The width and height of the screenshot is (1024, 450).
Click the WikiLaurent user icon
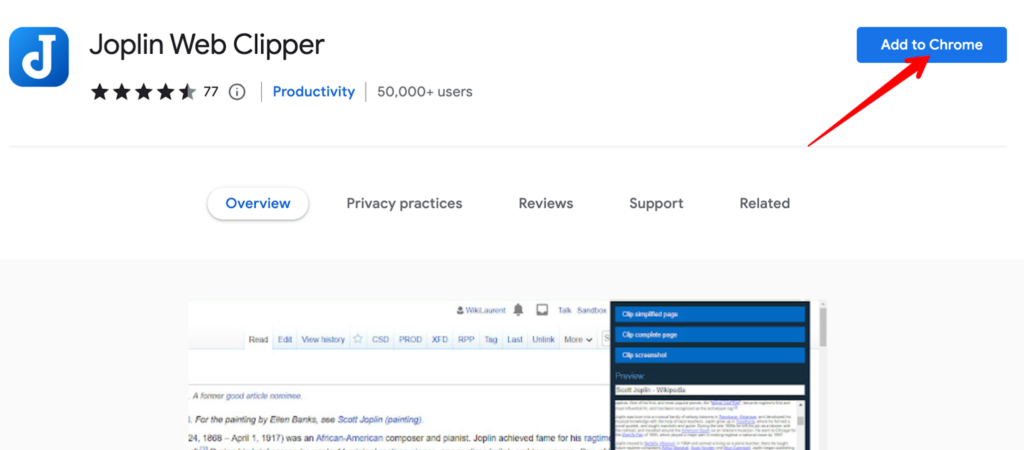460,310
